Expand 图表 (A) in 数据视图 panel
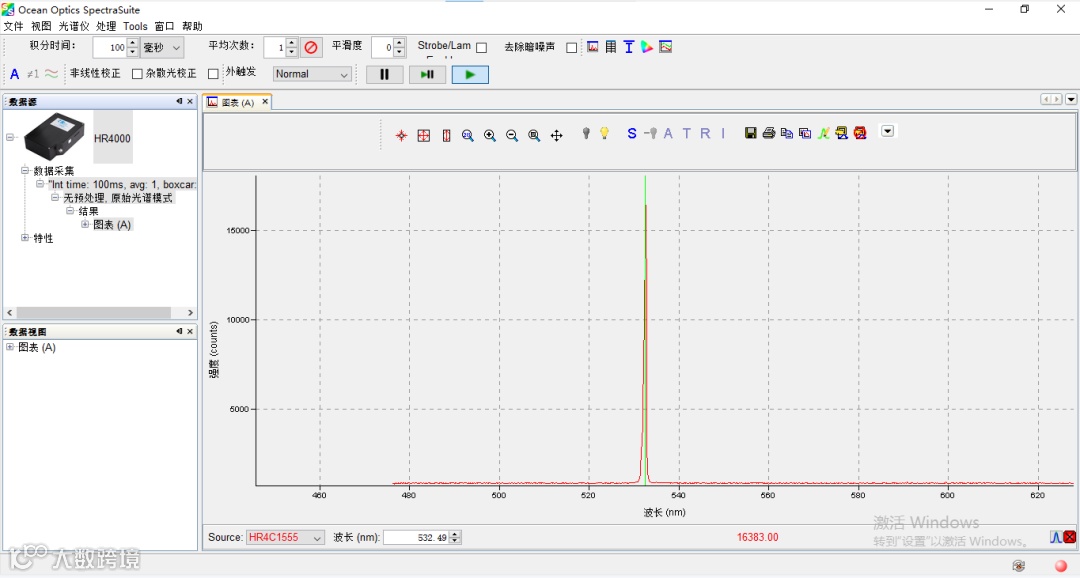 (x=10, y=347)
